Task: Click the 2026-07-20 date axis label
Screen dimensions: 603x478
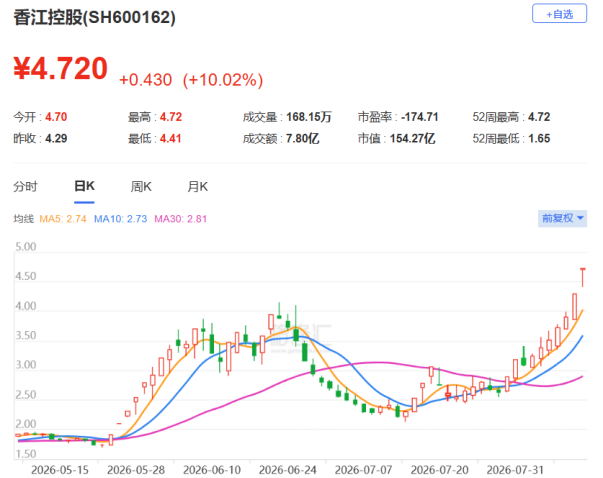Action: pyautogui.click(x=440, y=470)
